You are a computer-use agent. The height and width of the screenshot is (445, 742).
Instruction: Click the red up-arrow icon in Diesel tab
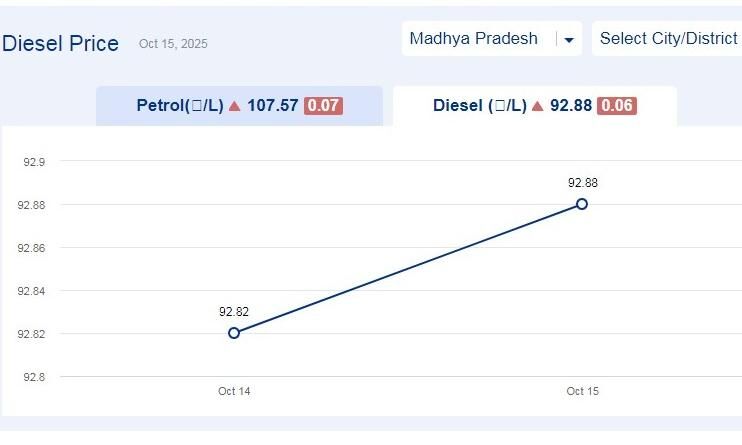(538, 106)
